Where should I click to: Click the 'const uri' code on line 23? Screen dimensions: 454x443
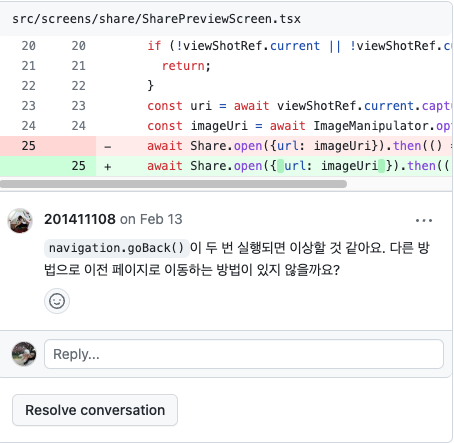(179, 106)
